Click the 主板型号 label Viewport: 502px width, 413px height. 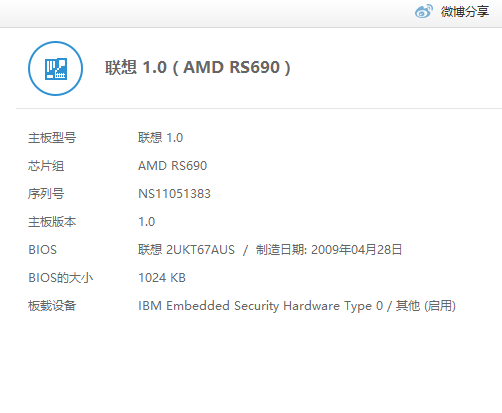52,138
